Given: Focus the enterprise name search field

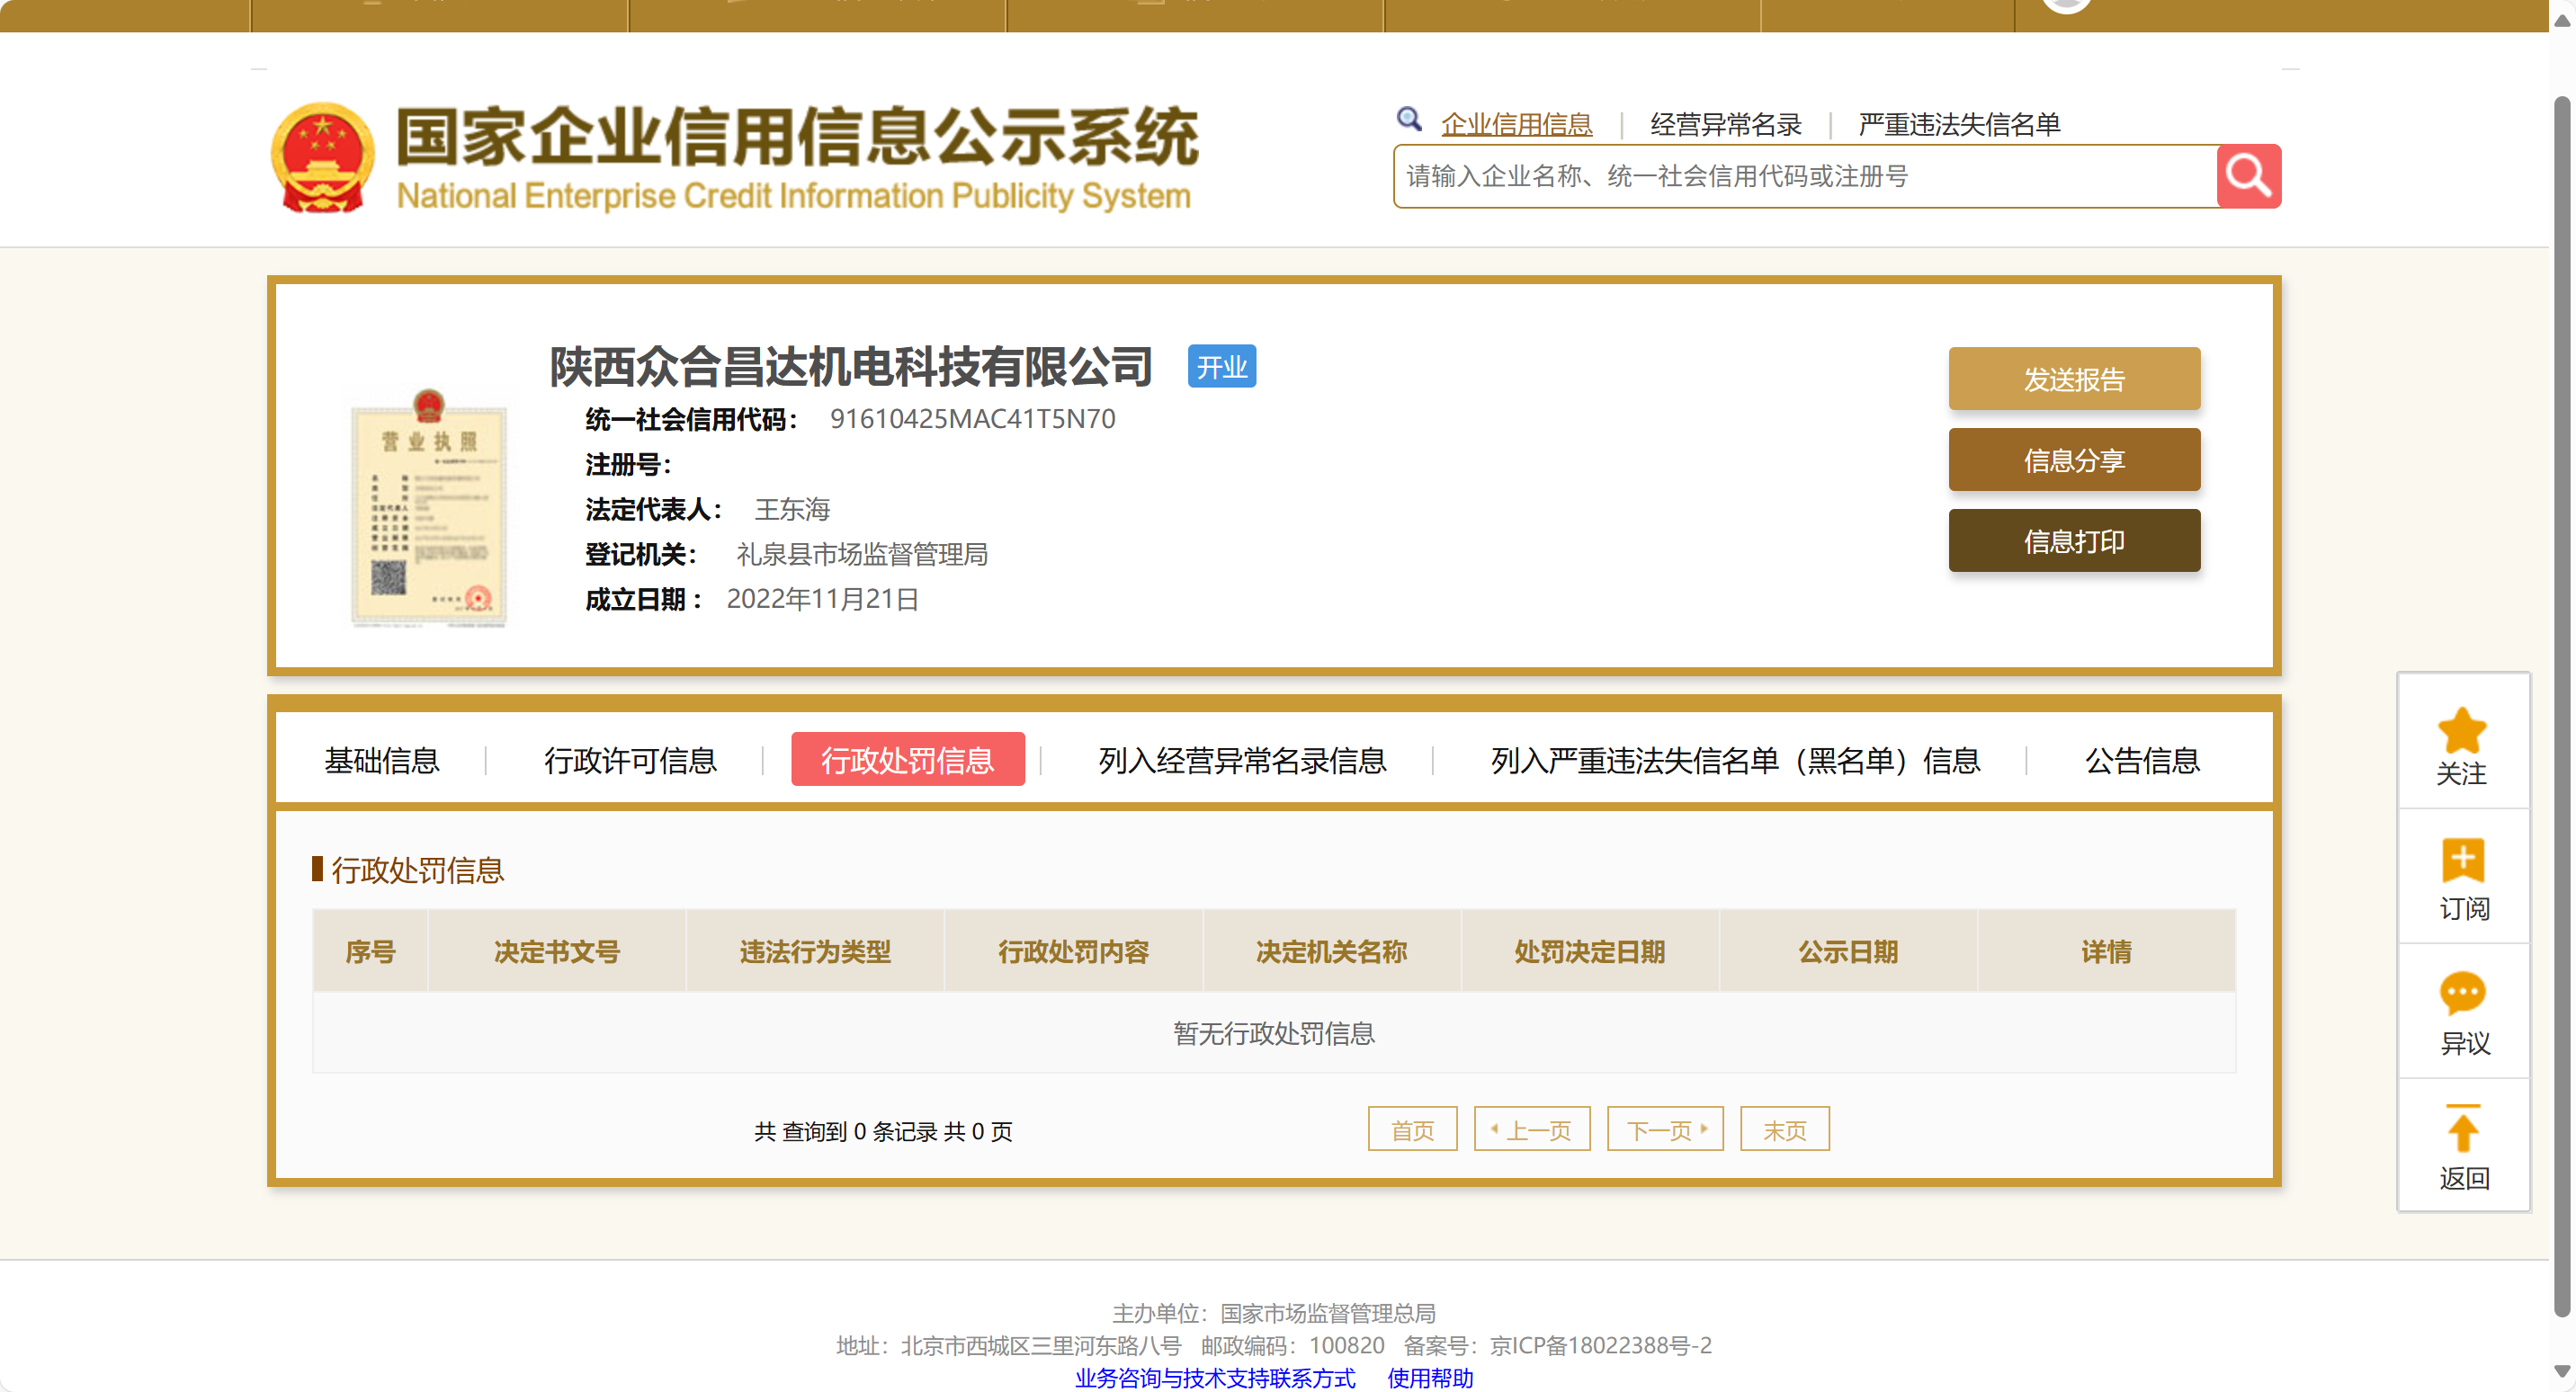Looking at the screenshot, I should coord(1803,176).
